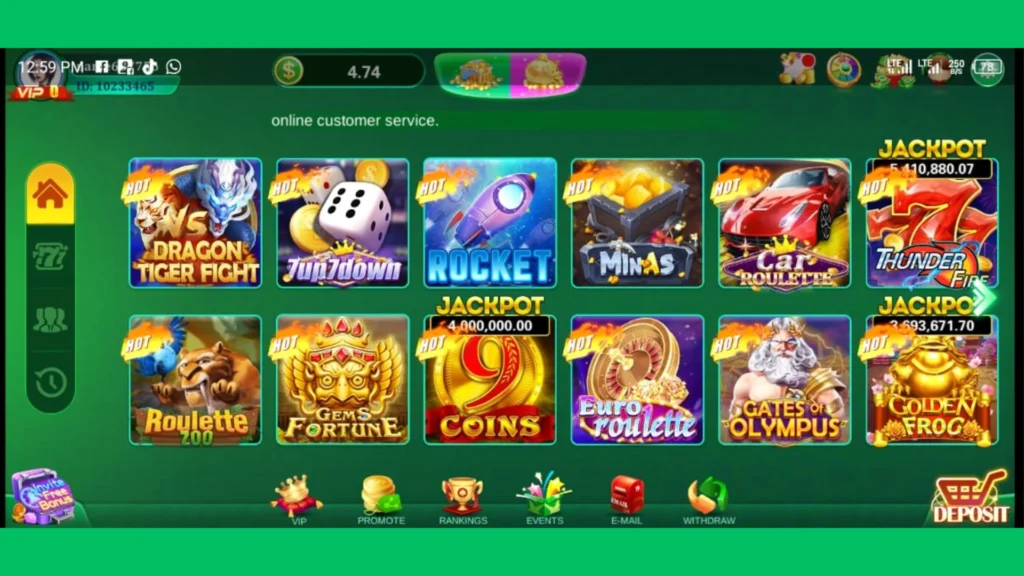Click the dollar balance display
This screenshot has height=576, width=1024.
348,71
